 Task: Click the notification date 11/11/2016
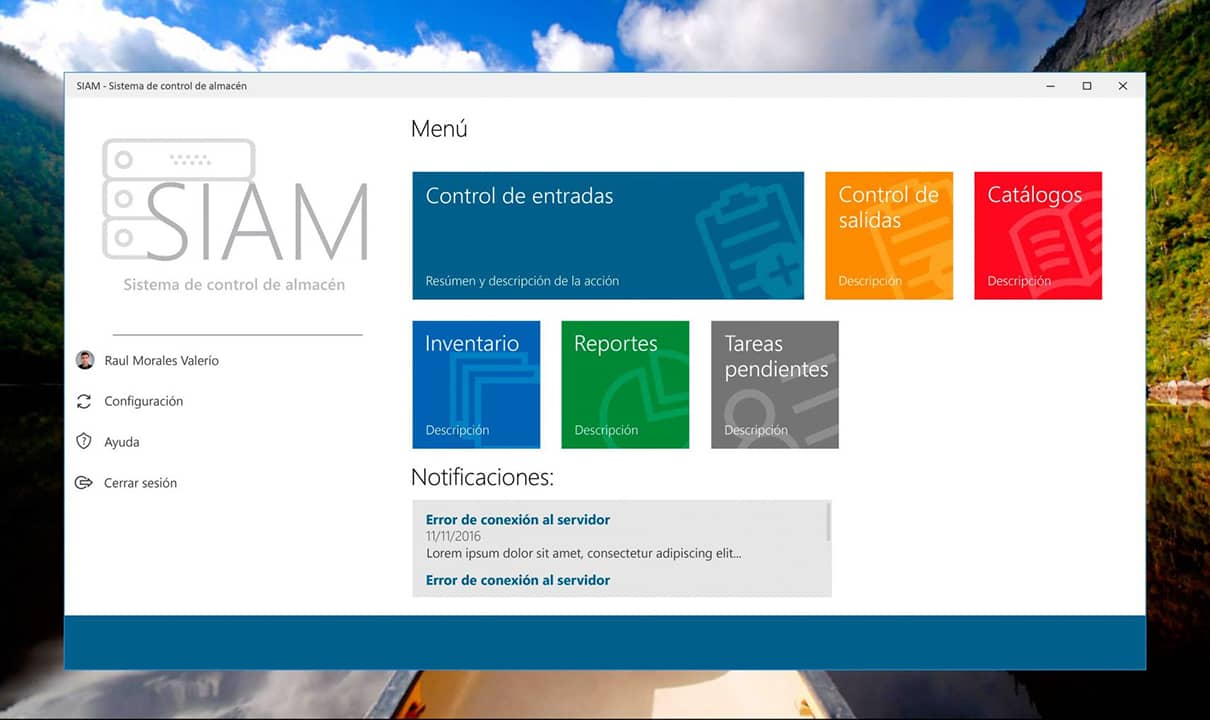(453, 537)
